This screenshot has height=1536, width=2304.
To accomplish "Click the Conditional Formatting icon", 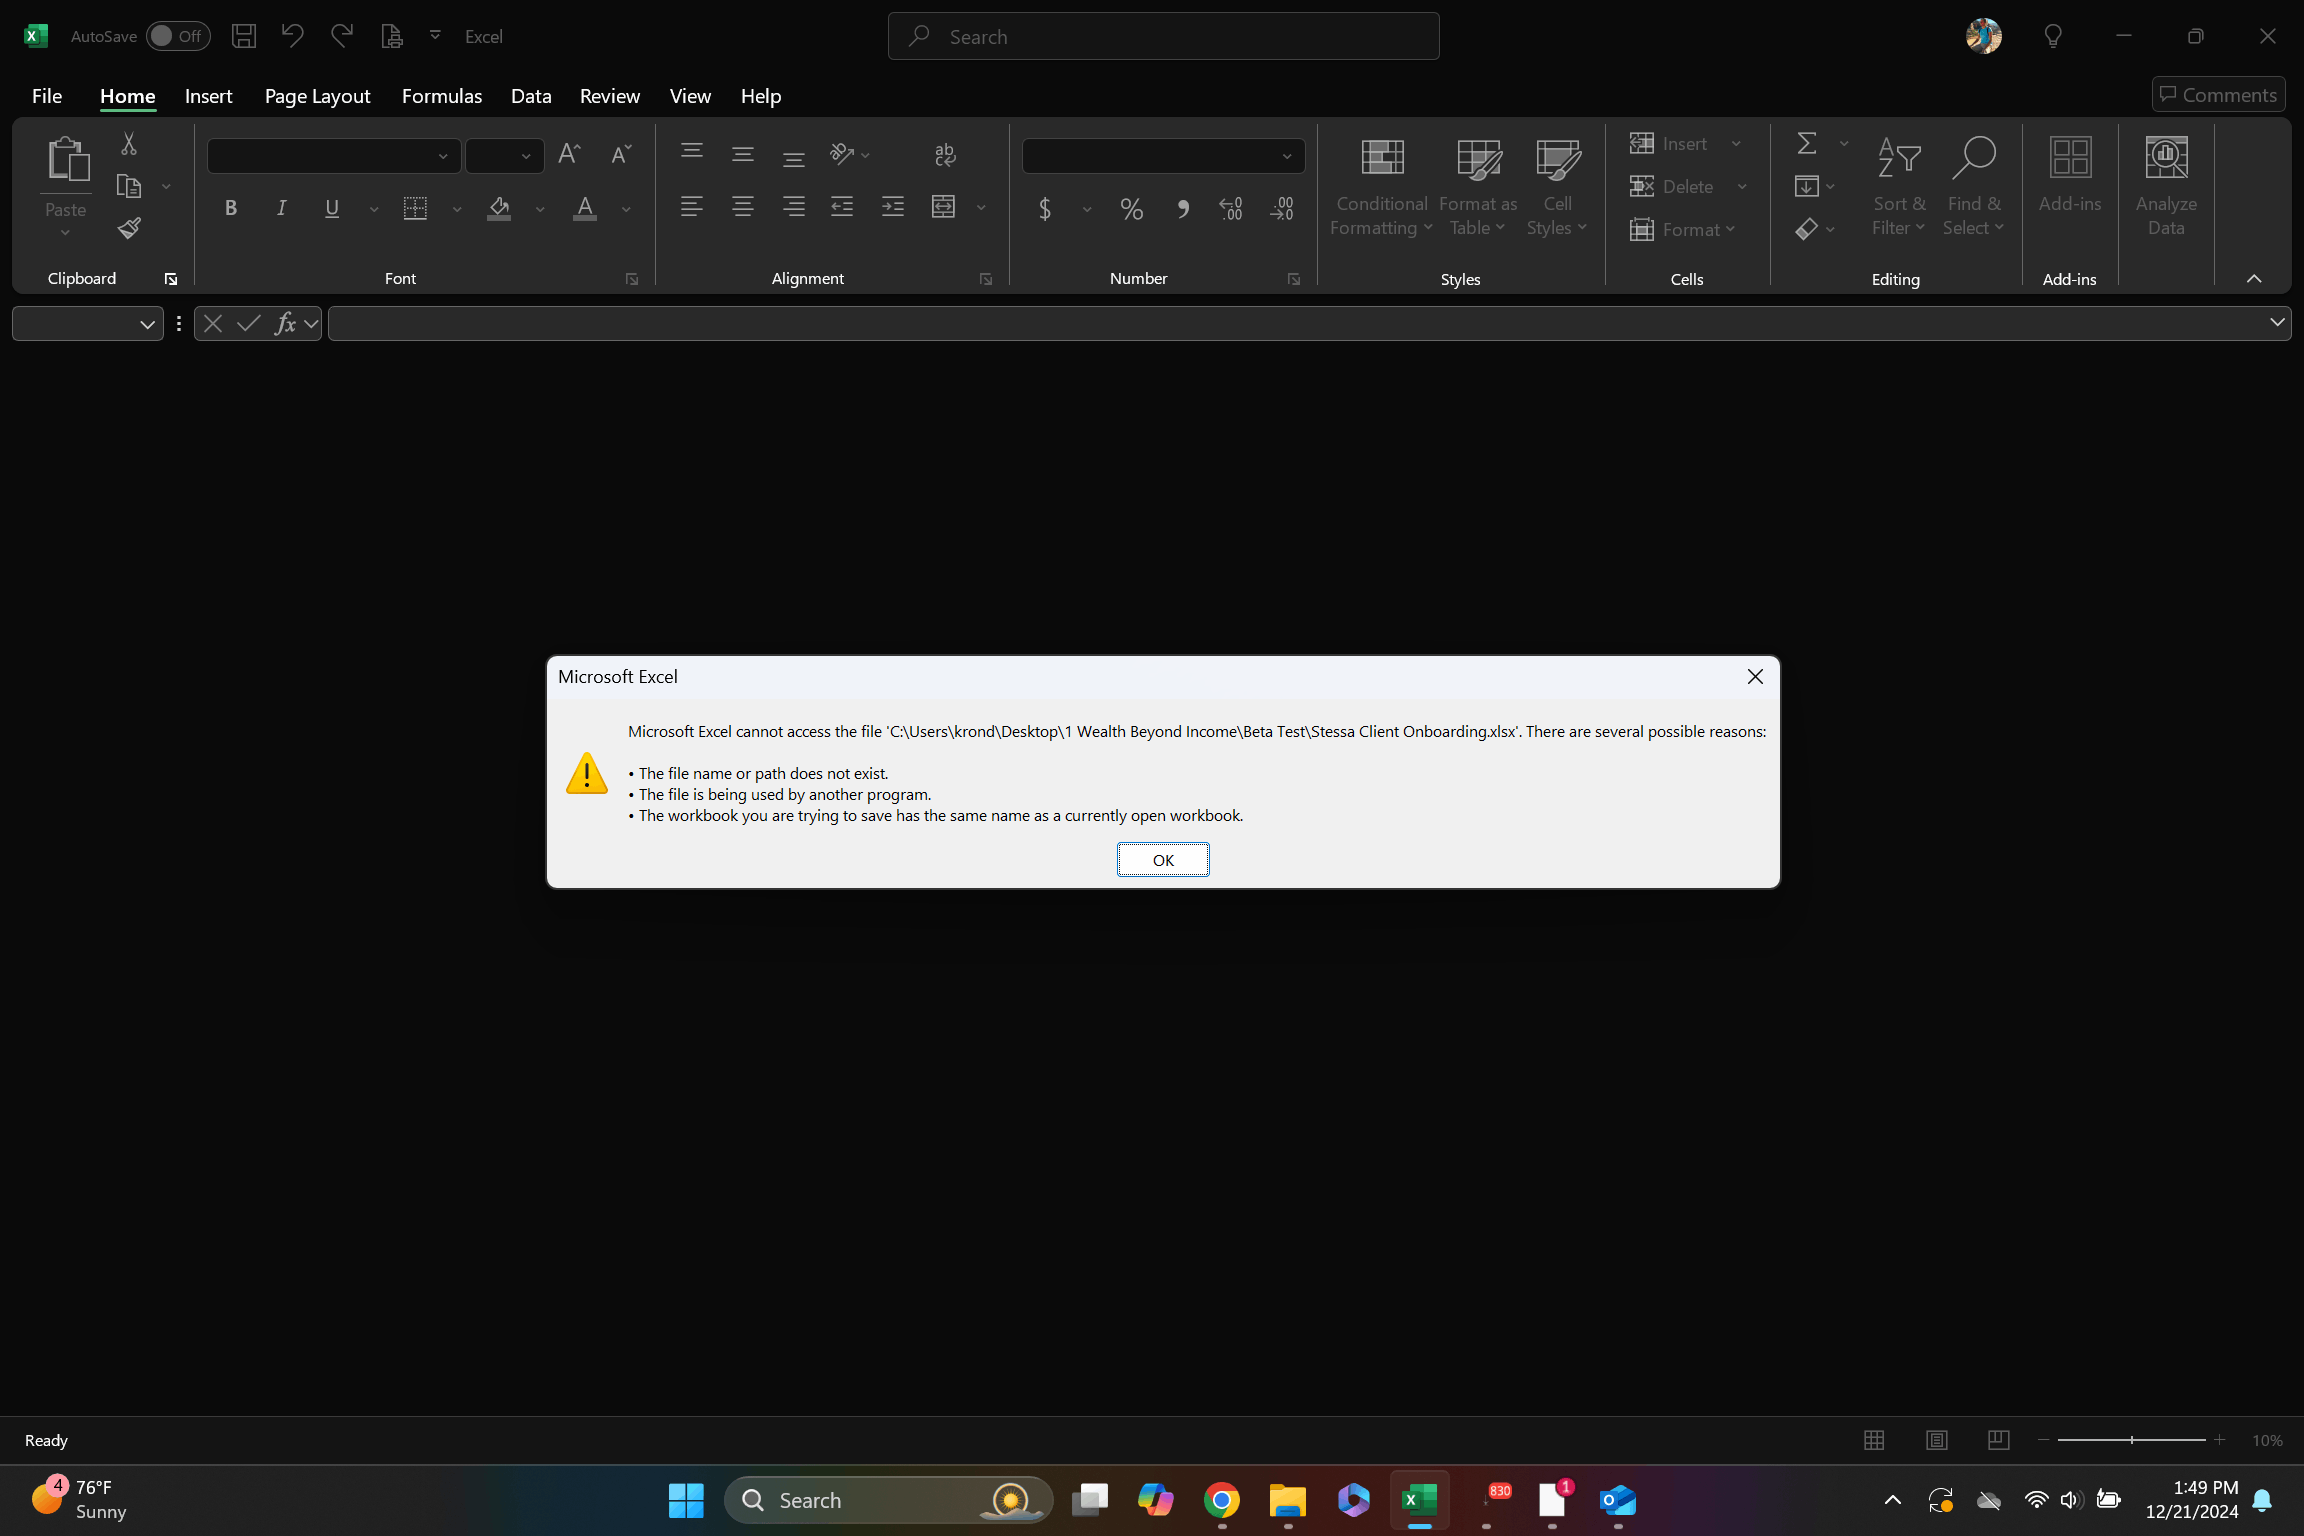I will pyautogui.click(x=1381, y=157).
